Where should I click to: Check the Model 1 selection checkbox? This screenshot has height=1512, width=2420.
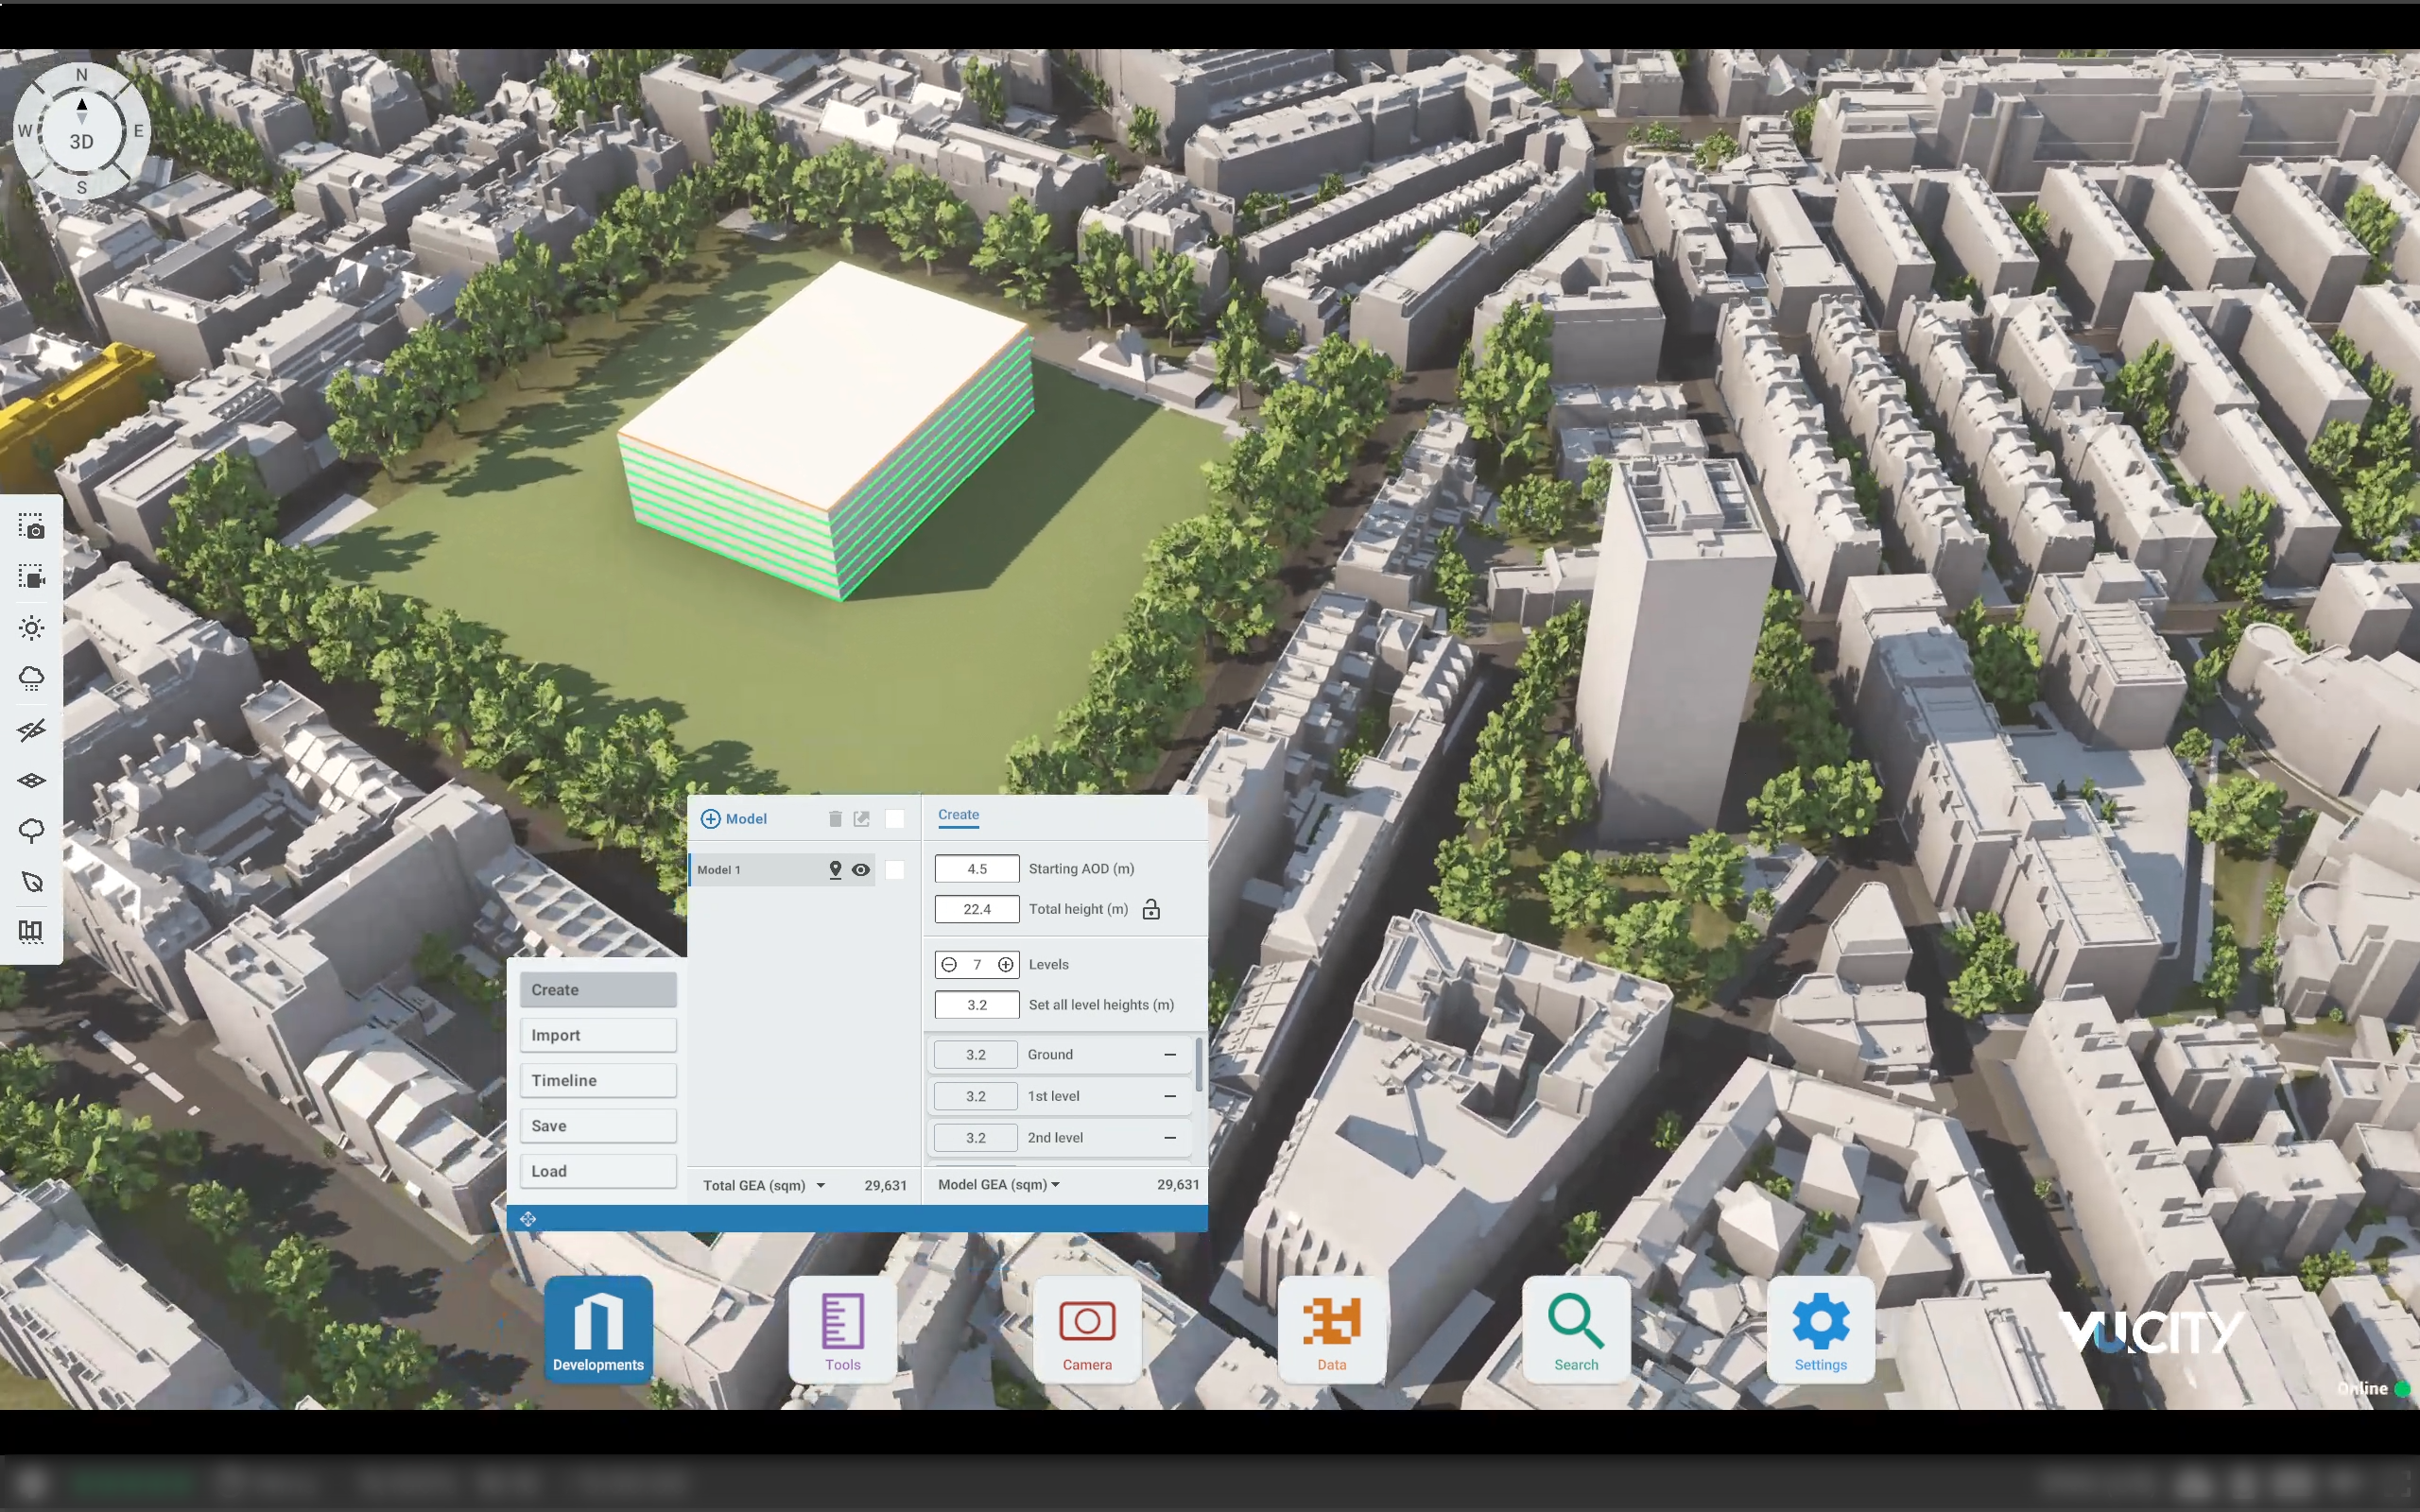(x=895, y=870)
